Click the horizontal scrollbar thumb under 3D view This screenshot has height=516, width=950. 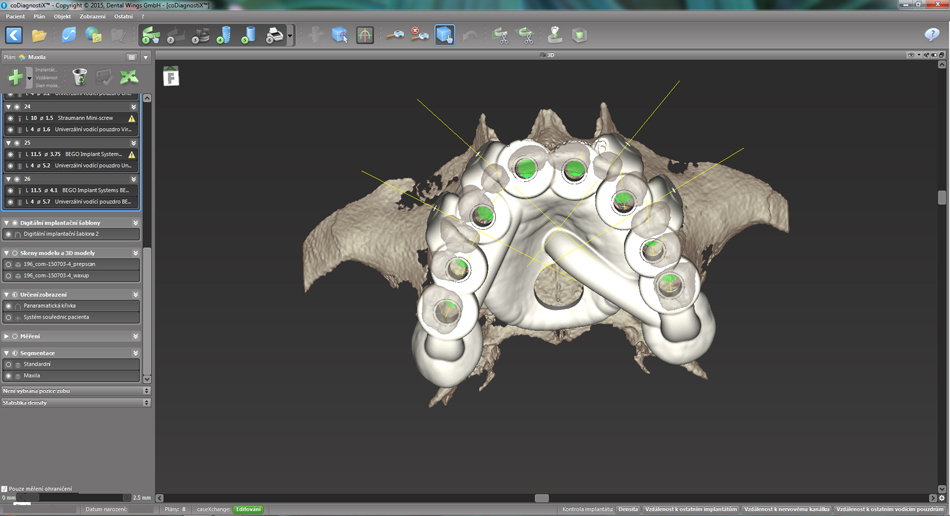(x=541, y=498)
